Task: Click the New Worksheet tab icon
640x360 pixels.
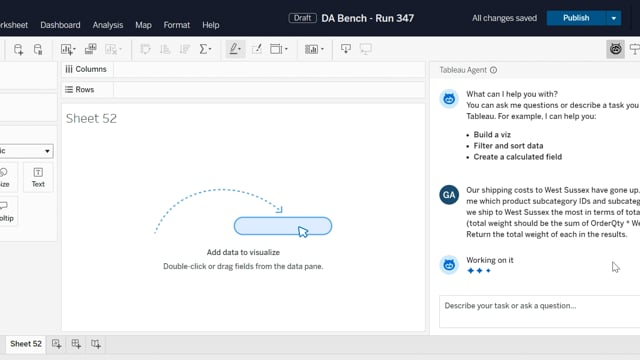Action: pos(56,344)
